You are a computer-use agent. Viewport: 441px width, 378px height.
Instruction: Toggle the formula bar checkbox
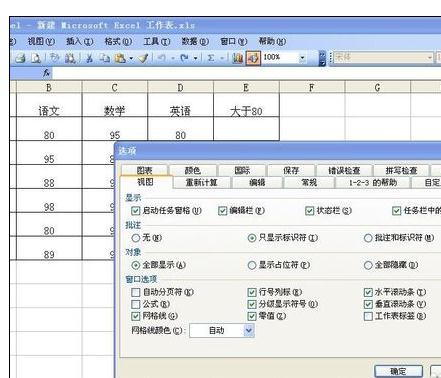coord(222,211)
